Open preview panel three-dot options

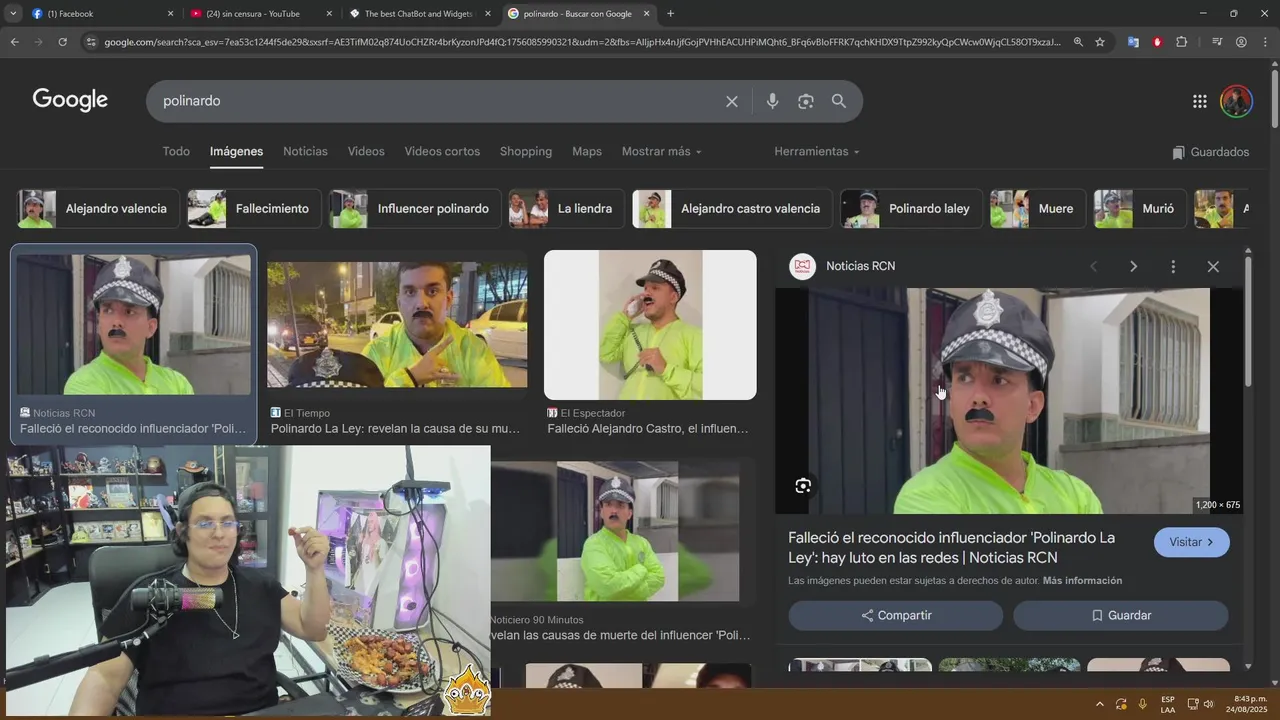1173,266
